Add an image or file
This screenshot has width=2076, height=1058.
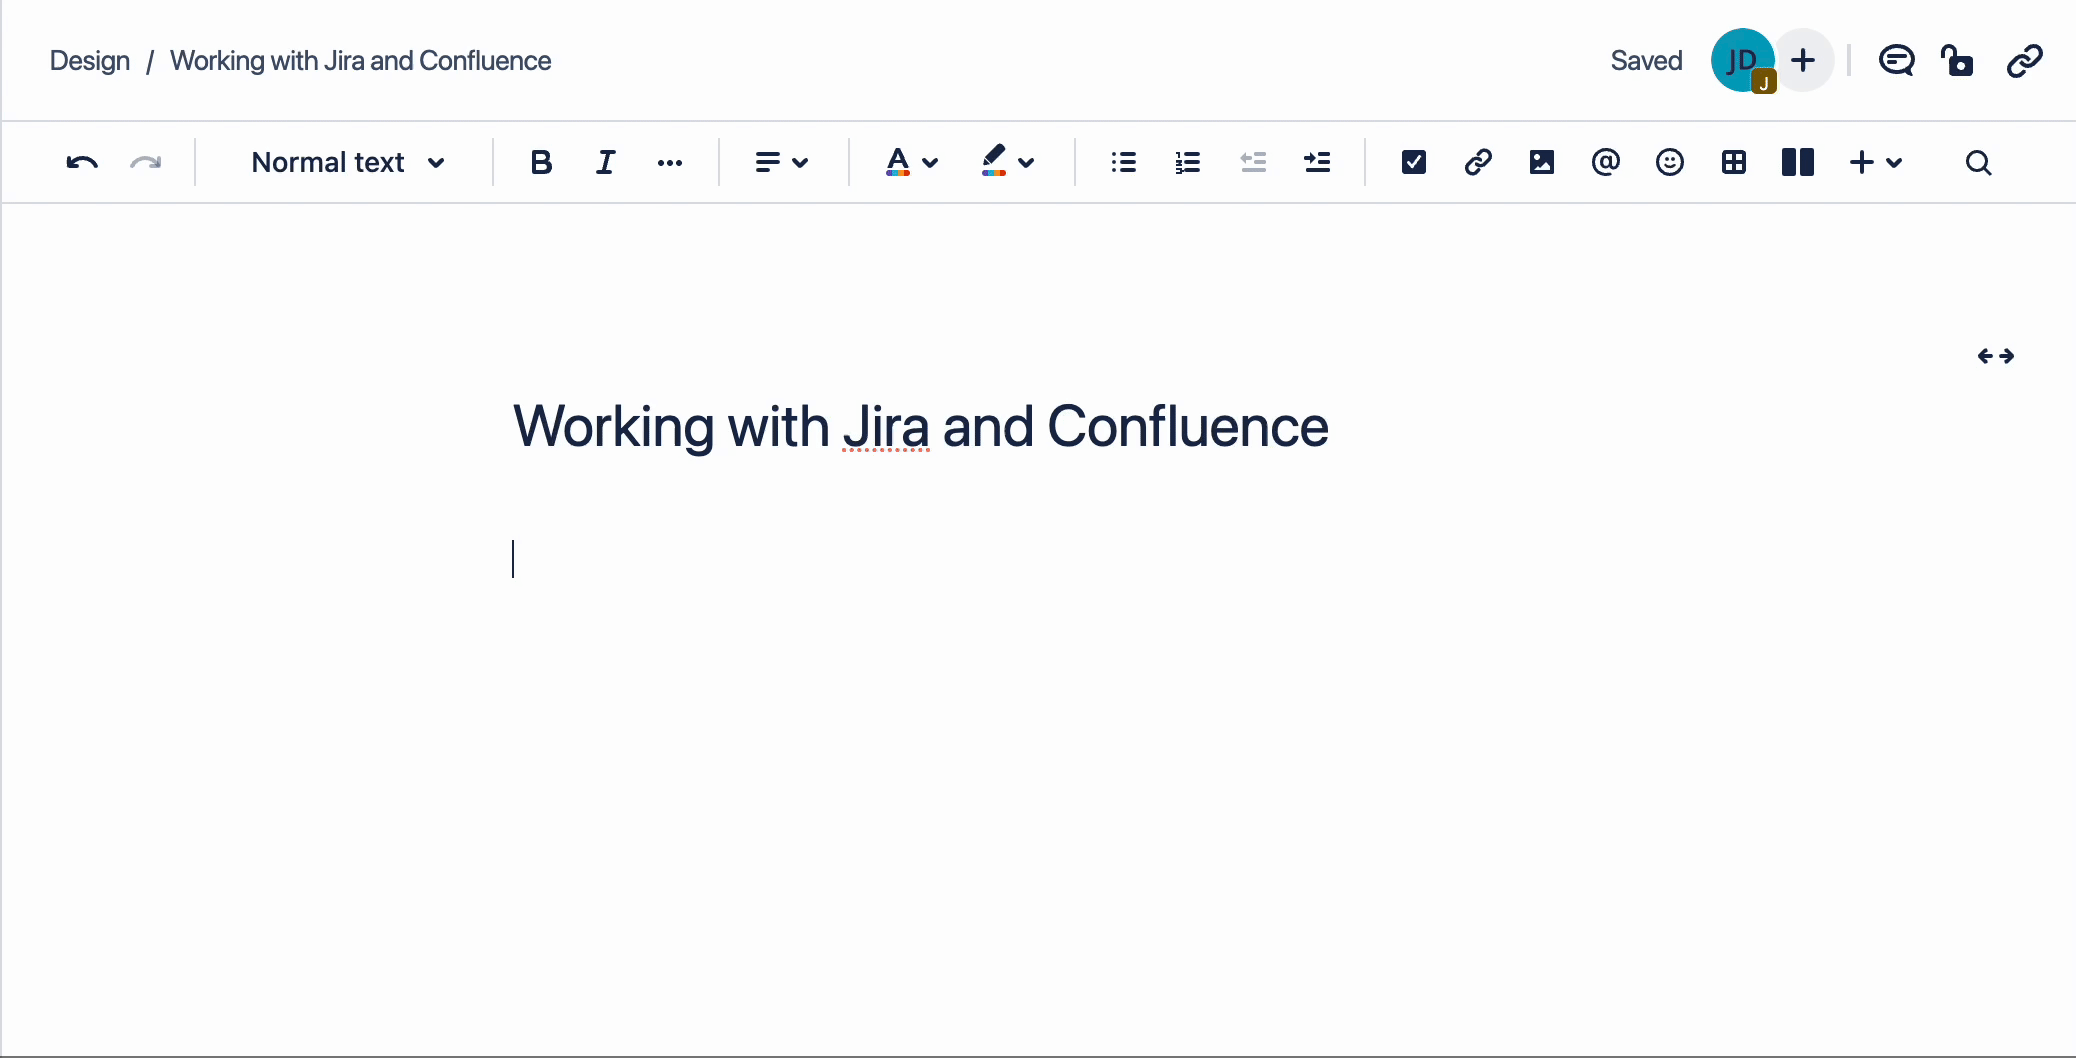point(1542,162)
